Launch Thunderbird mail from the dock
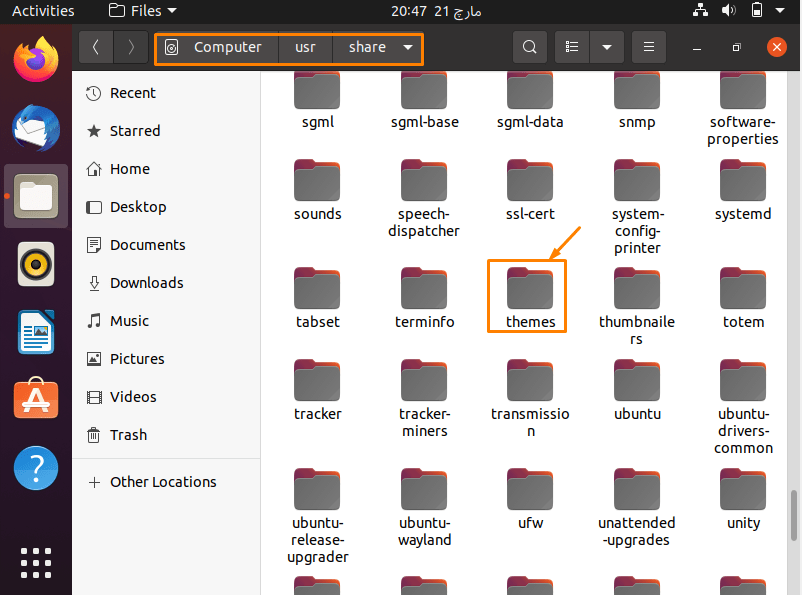 tap(35, 128)
